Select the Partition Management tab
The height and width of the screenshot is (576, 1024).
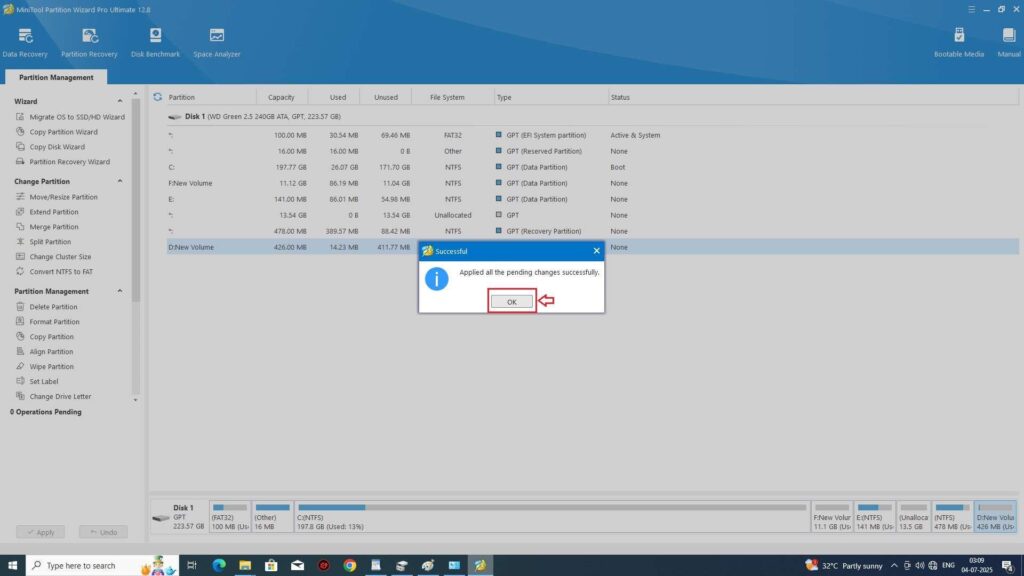[55, 77]
